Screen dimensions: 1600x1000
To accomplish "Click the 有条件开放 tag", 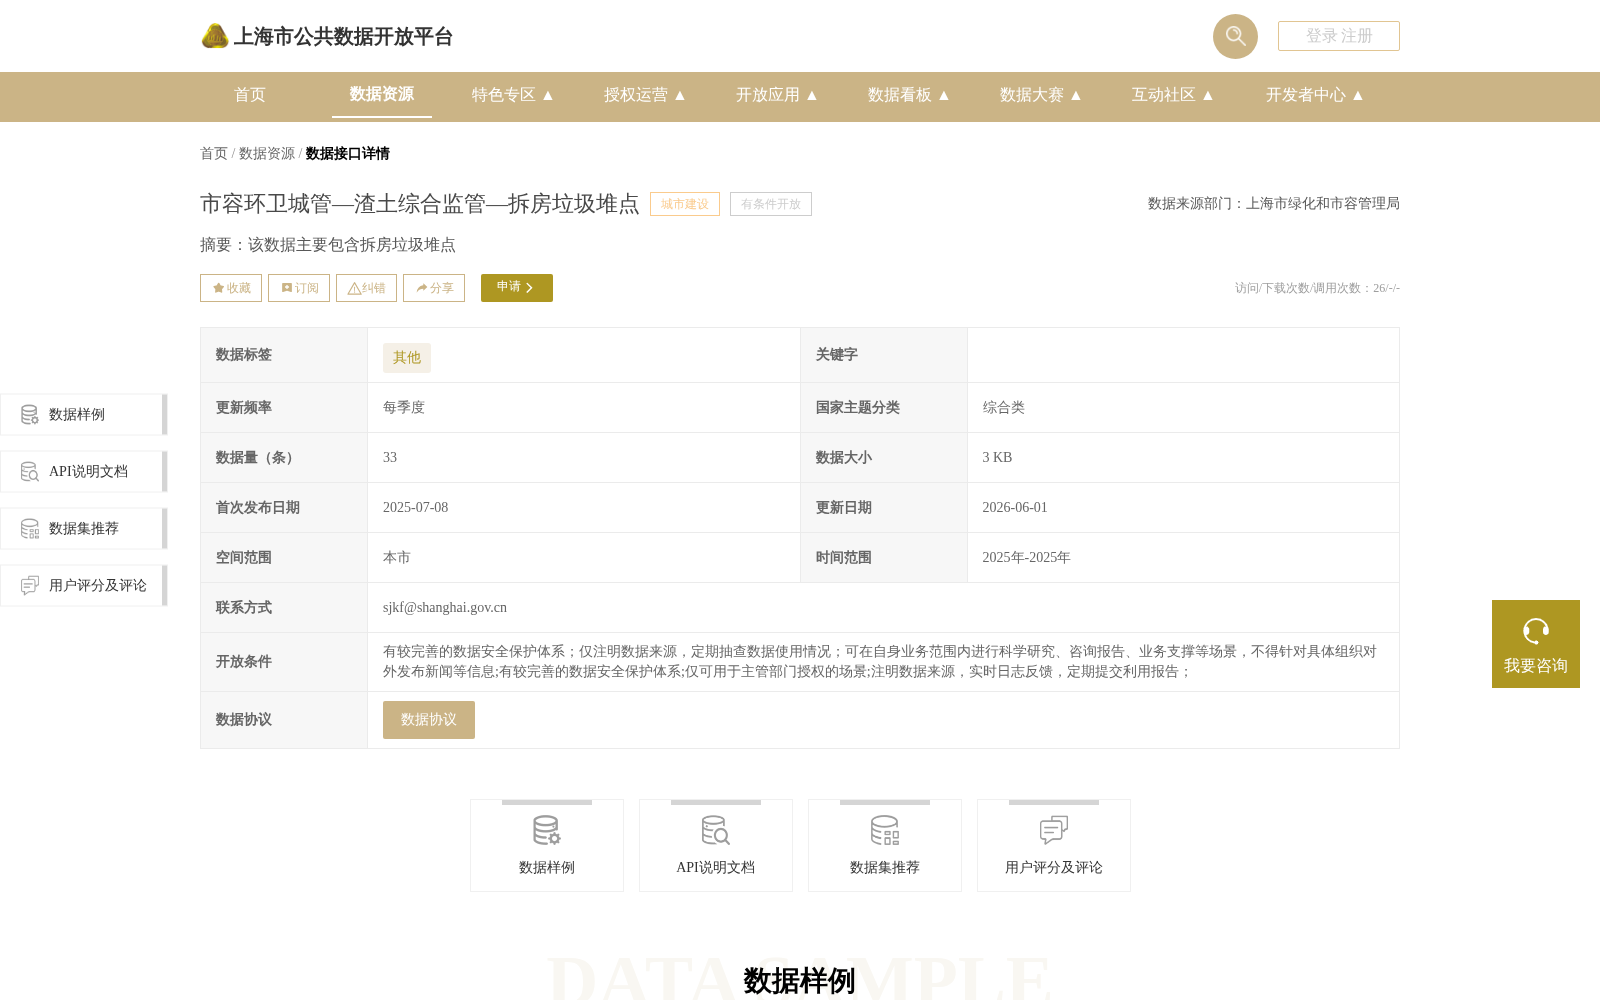I will tap(771, 204).
